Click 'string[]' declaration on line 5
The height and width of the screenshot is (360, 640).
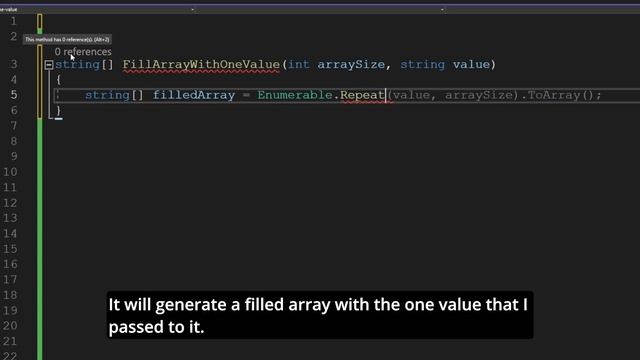[x=114, y=95]
